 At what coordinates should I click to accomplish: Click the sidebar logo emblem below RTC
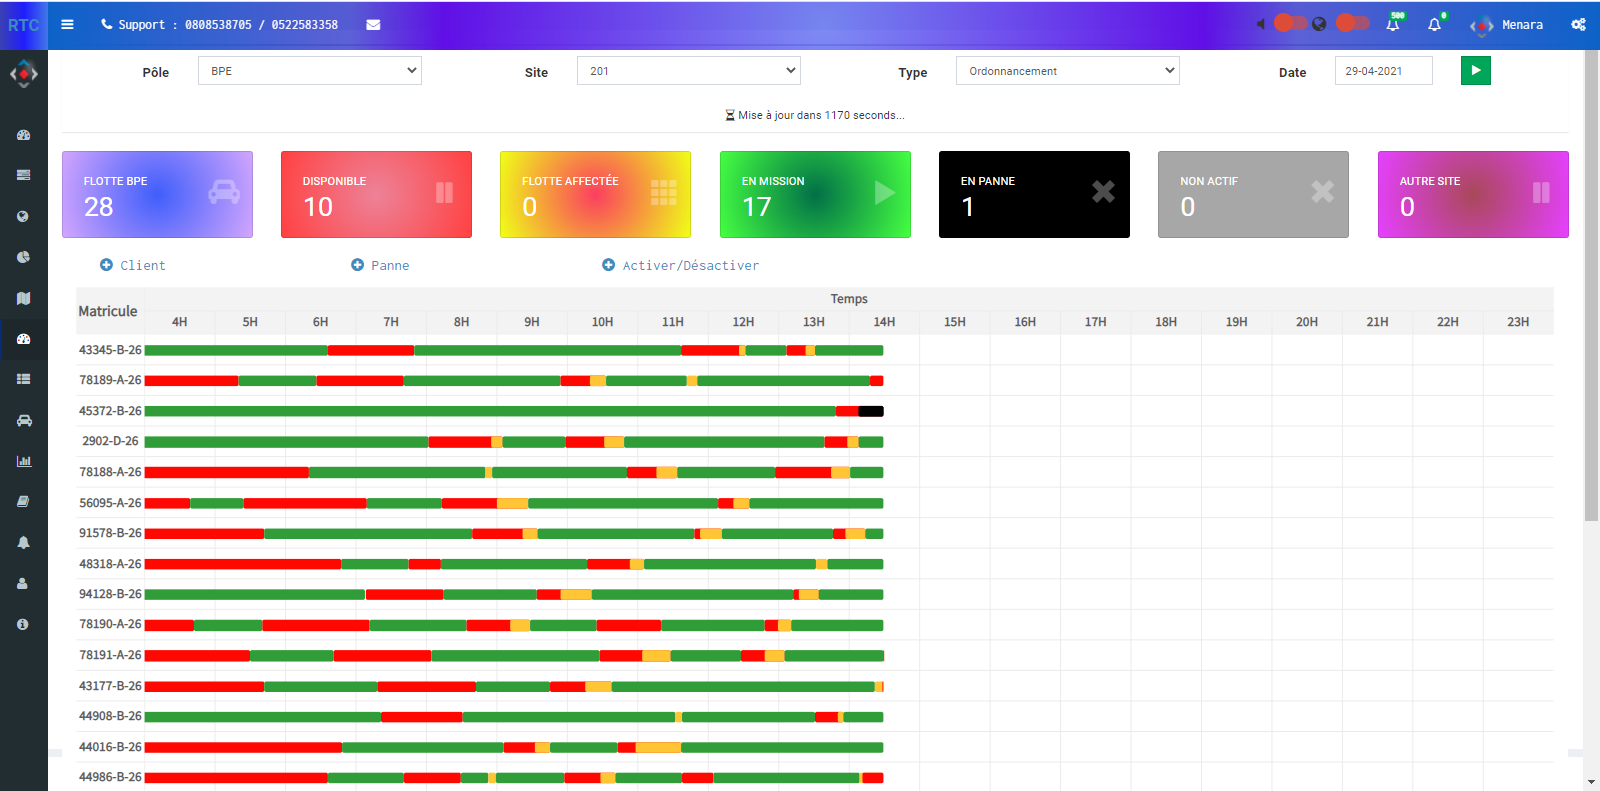click(x=24, y=74)
